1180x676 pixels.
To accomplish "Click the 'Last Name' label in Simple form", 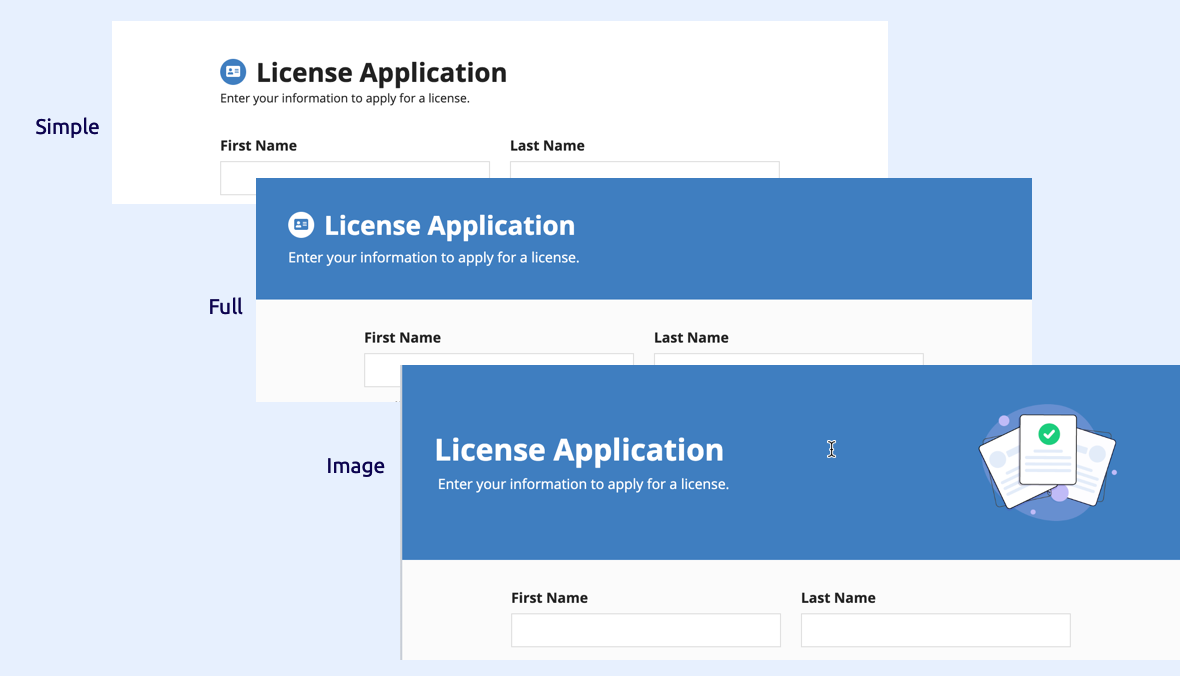I will pyautogui.click(x=547, y=145).
